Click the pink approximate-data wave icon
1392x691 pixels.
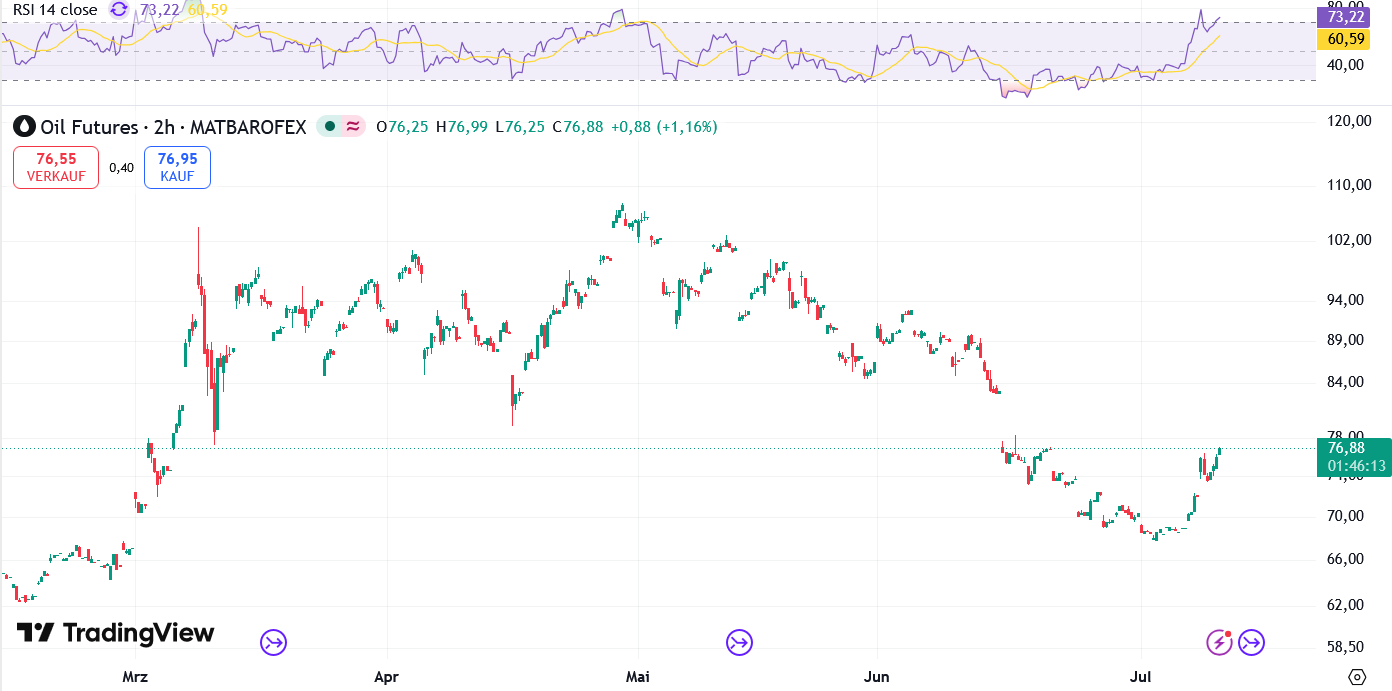point(352,127)
